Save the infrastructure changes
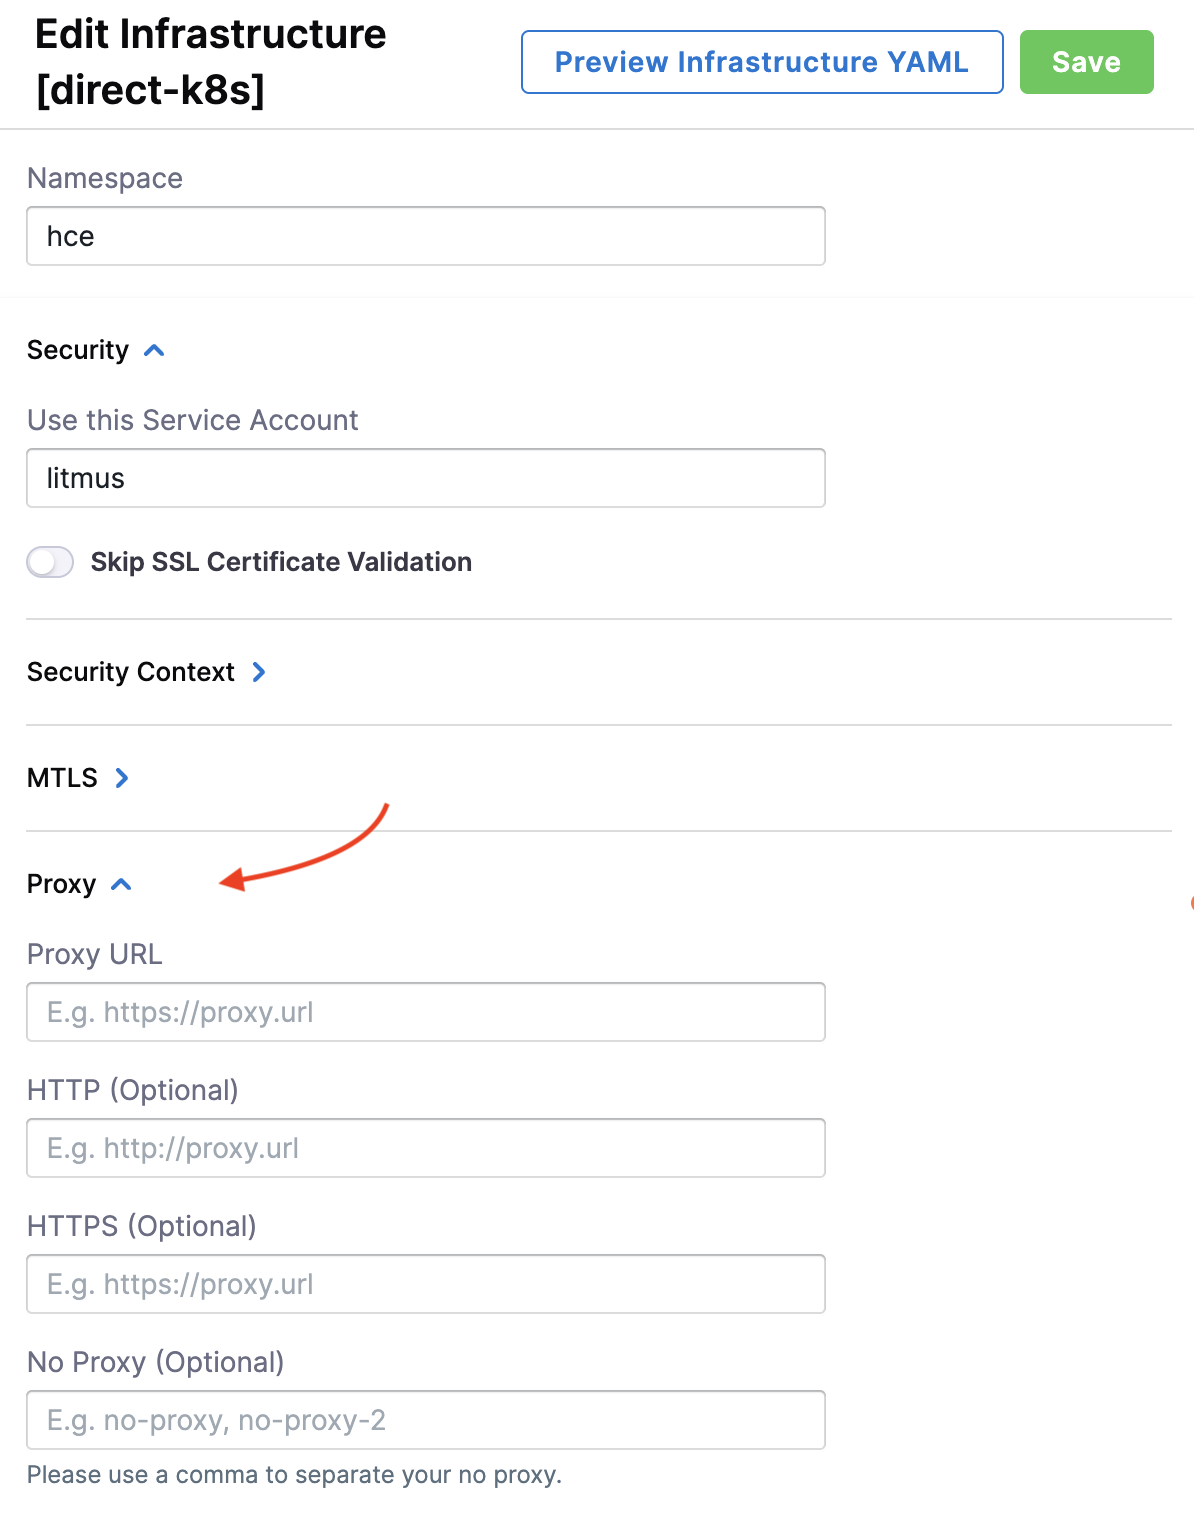Viewport: 1194px width, 1515px height. point(1086,62)
